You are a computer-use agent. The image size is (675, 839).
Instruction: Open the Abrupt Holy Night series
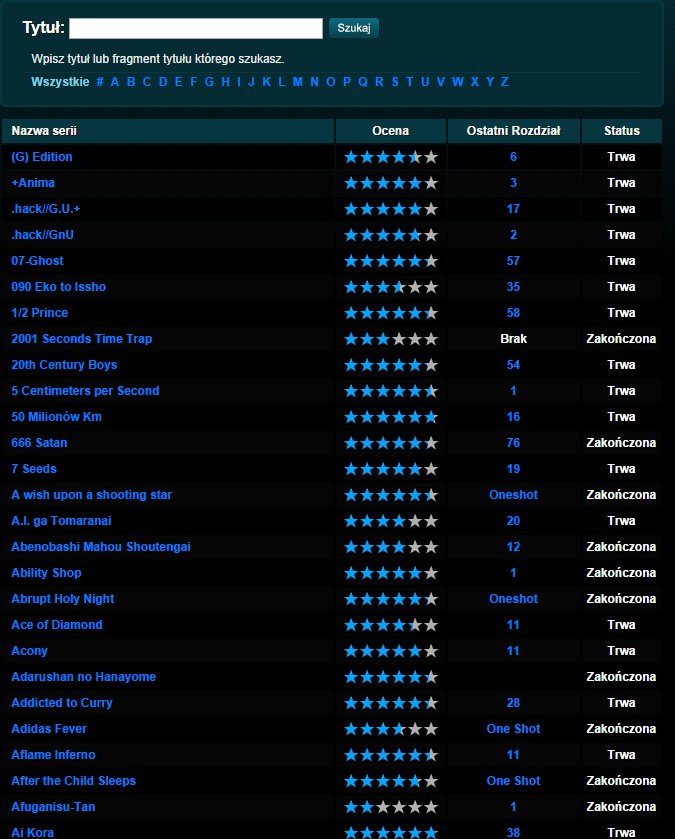click(x=63, y=599)
